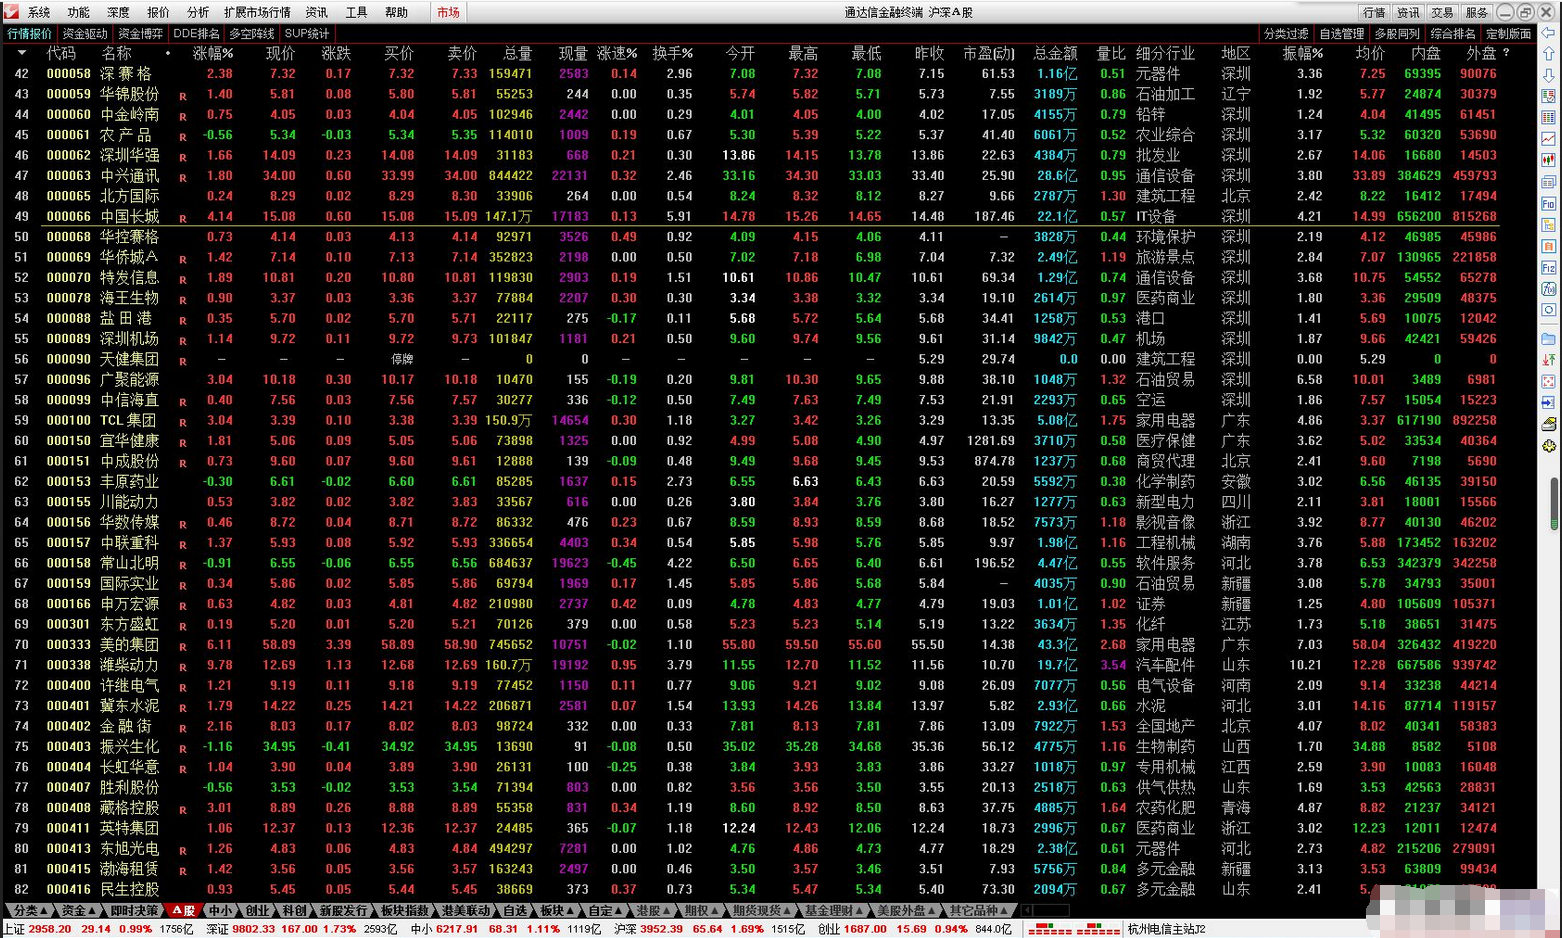
Task: Click the yellow tree structure icon in the sidebar
Action: coord(1549,225)
